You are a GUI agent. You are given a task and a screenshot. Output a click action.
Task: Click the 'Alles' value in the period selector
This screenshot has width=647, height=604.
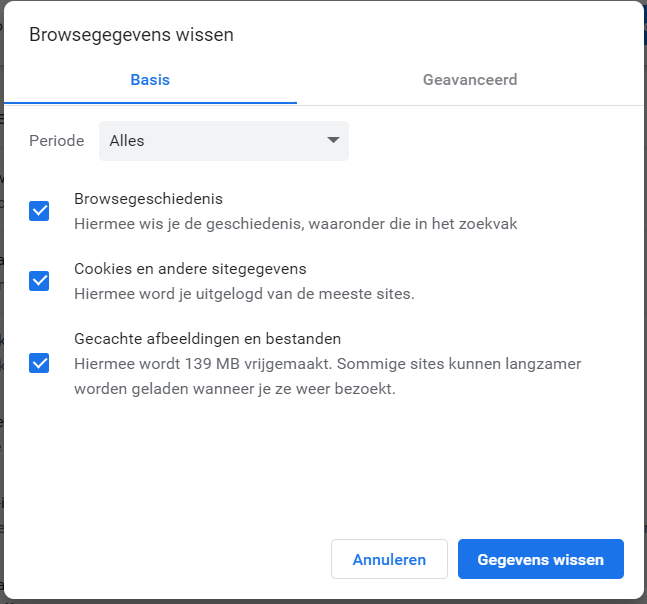tap(128, 141)
